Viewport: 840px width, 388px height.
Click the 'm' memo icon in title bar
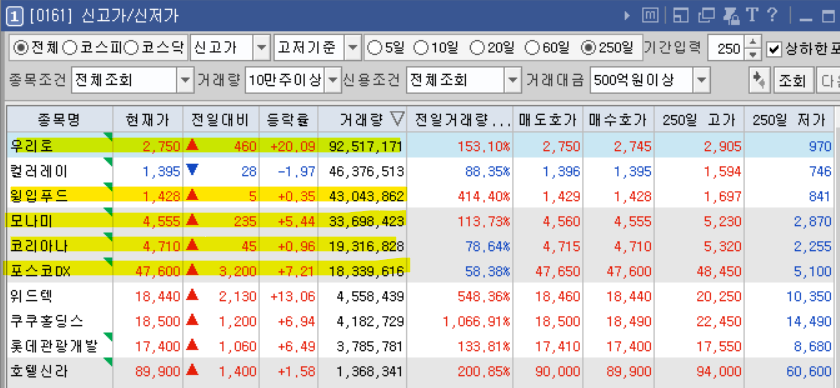point(650,16)
